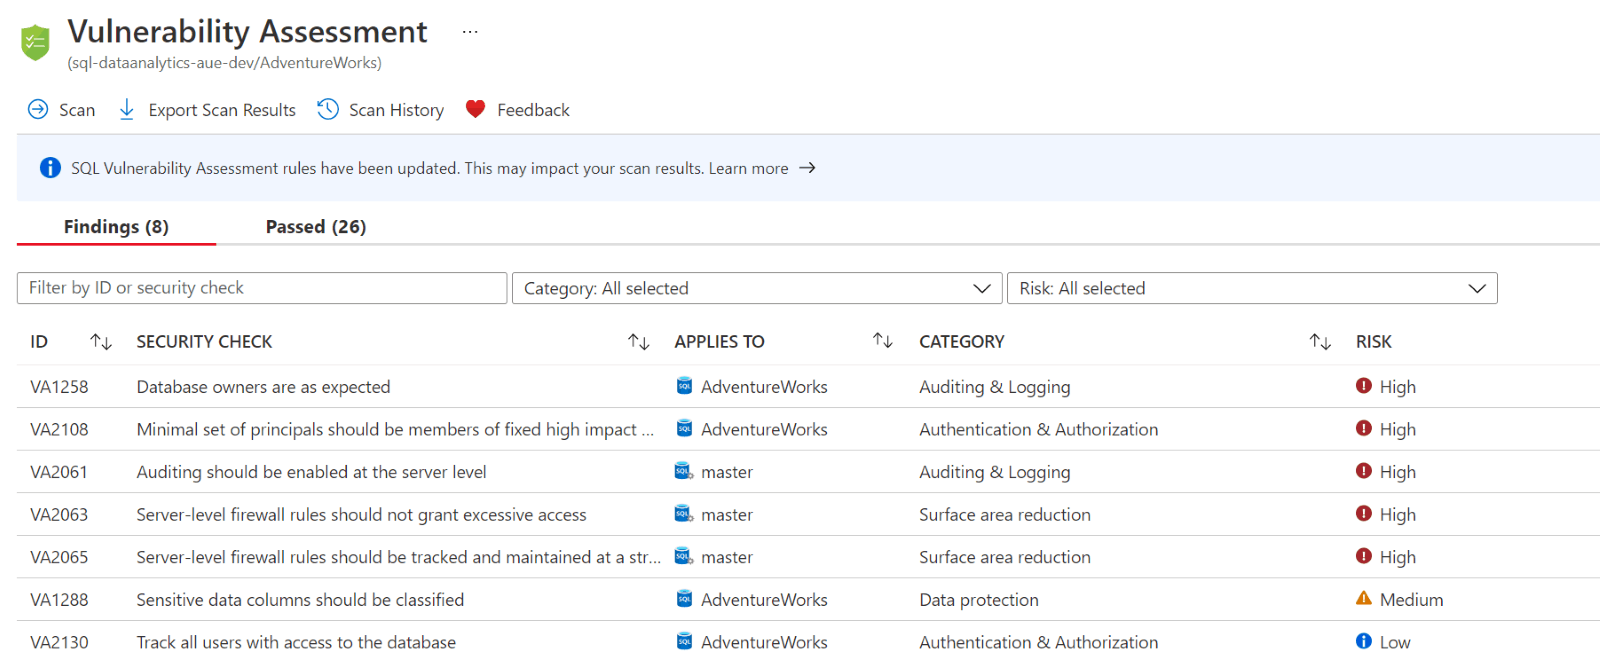Open the Category filter dropdown
Image resolution: width=1600 pixels, height=661 pixels.
pos(757,288)
